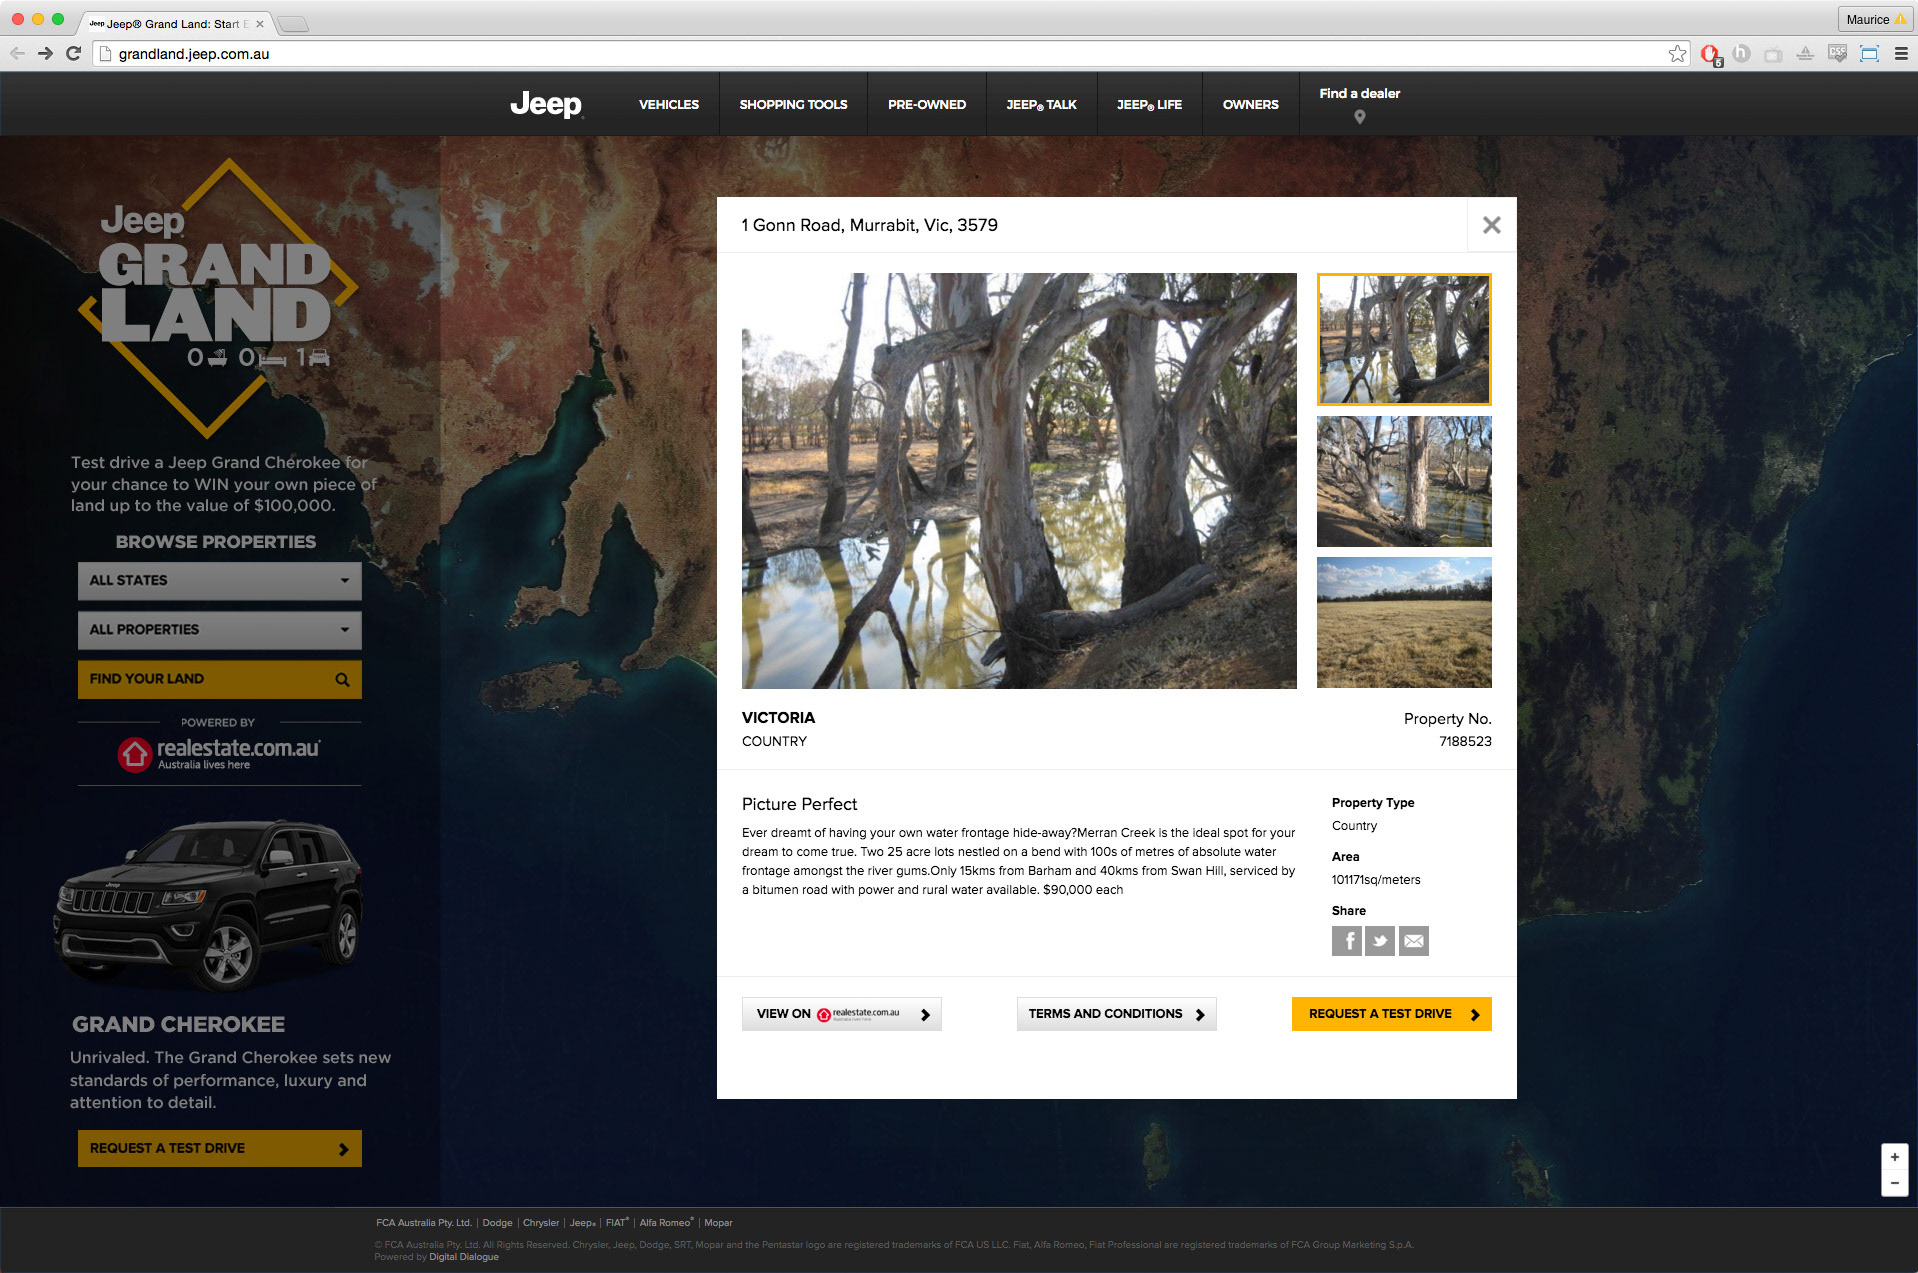The height and width of the screenshot is (1273, 1918).
Task: Click the Alfa Romeo footer link
Action: 666,1223
